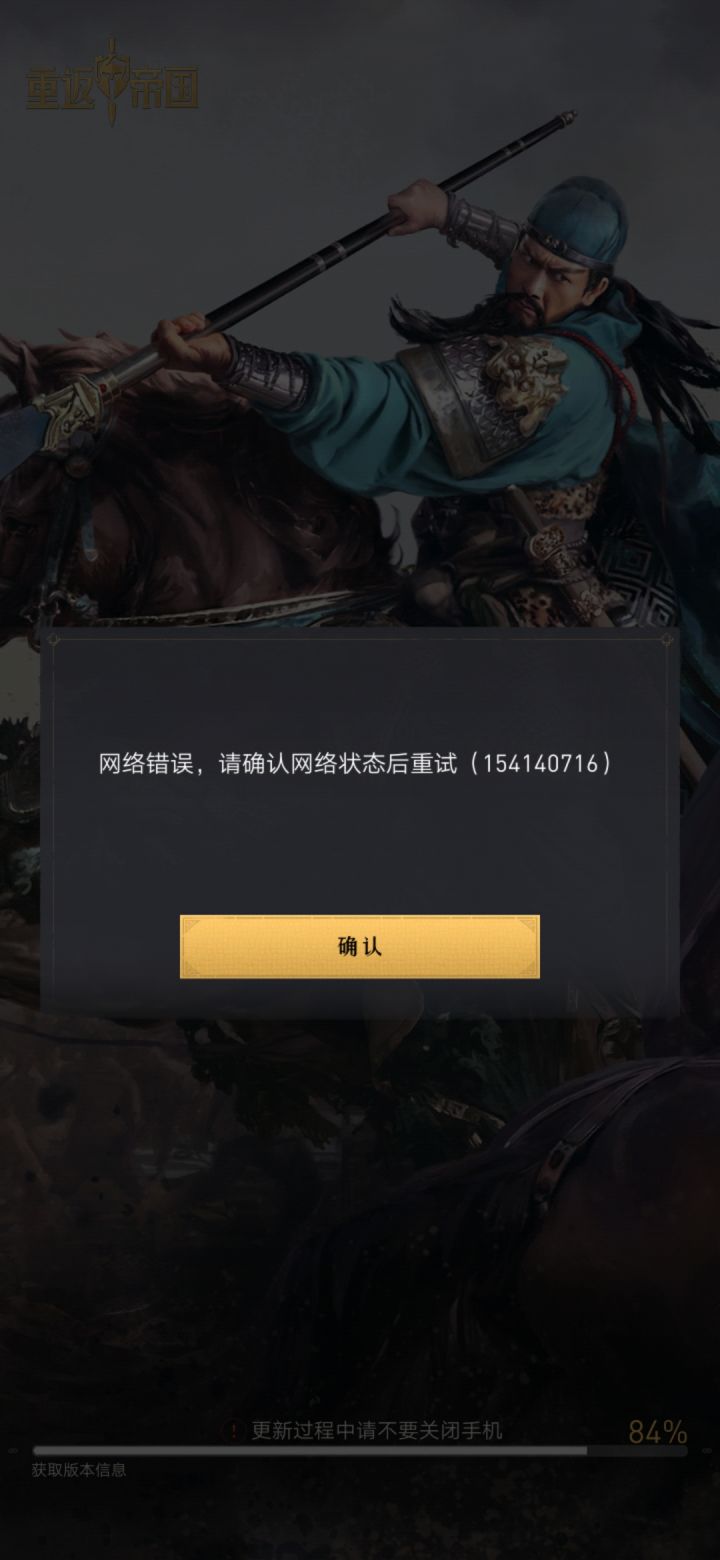Tap the sword emblem in the logo
The height and width of the screenshot is (1560, 720).
[x=112, y=83]
